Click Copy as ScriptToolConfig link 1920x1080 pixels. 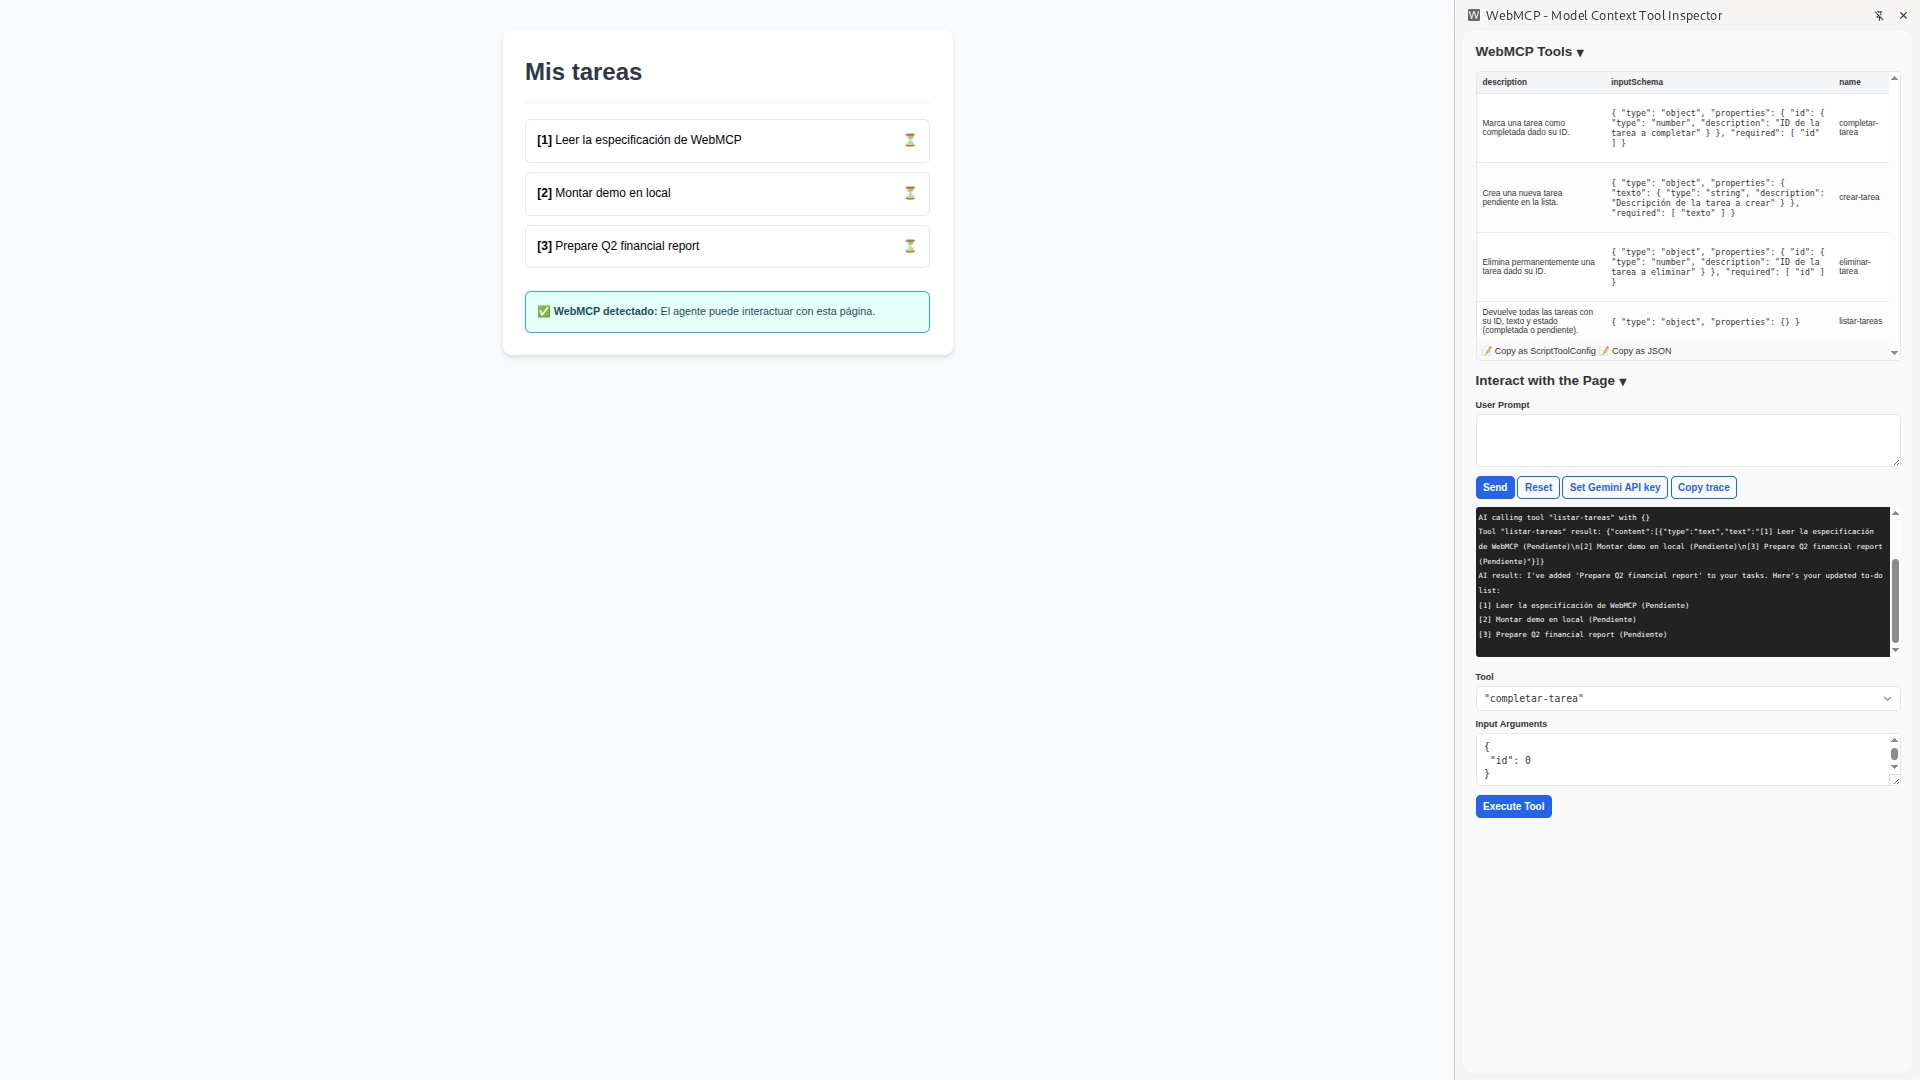1539,352
